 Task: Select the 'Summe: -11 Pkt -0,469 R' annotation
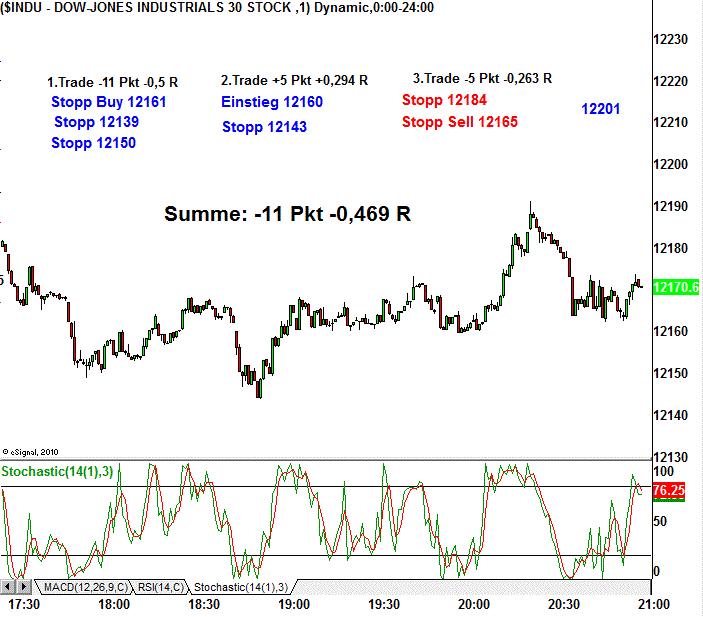click(x=288, y=214)
